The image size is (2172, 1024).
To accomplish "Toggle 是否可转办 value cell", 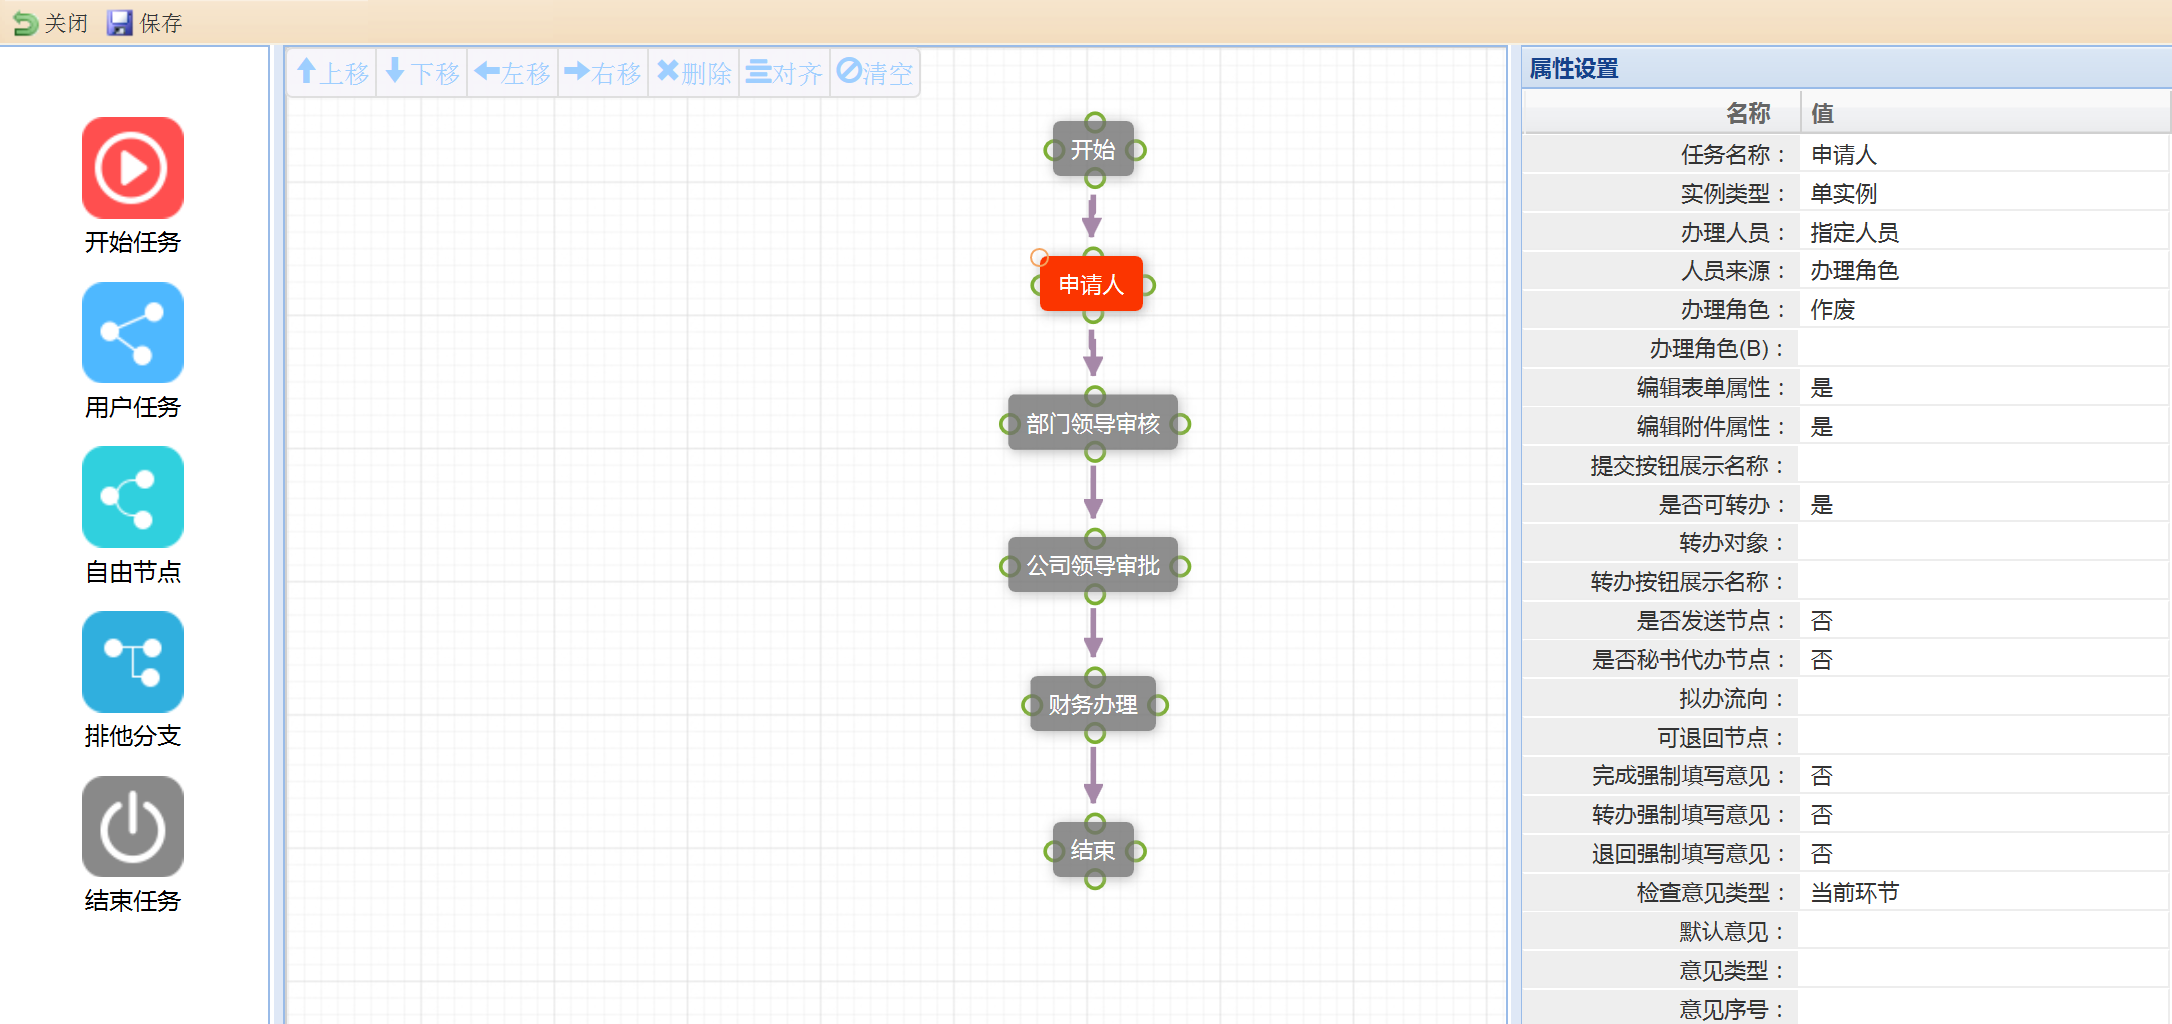I will tap(1980, 505).
